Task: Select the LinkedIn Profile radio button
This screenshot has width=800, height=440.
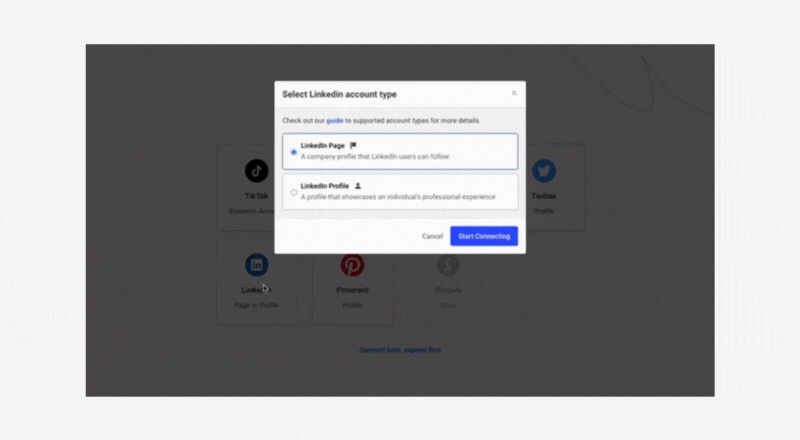Action: pyautogui.click(x=293, y=192)
